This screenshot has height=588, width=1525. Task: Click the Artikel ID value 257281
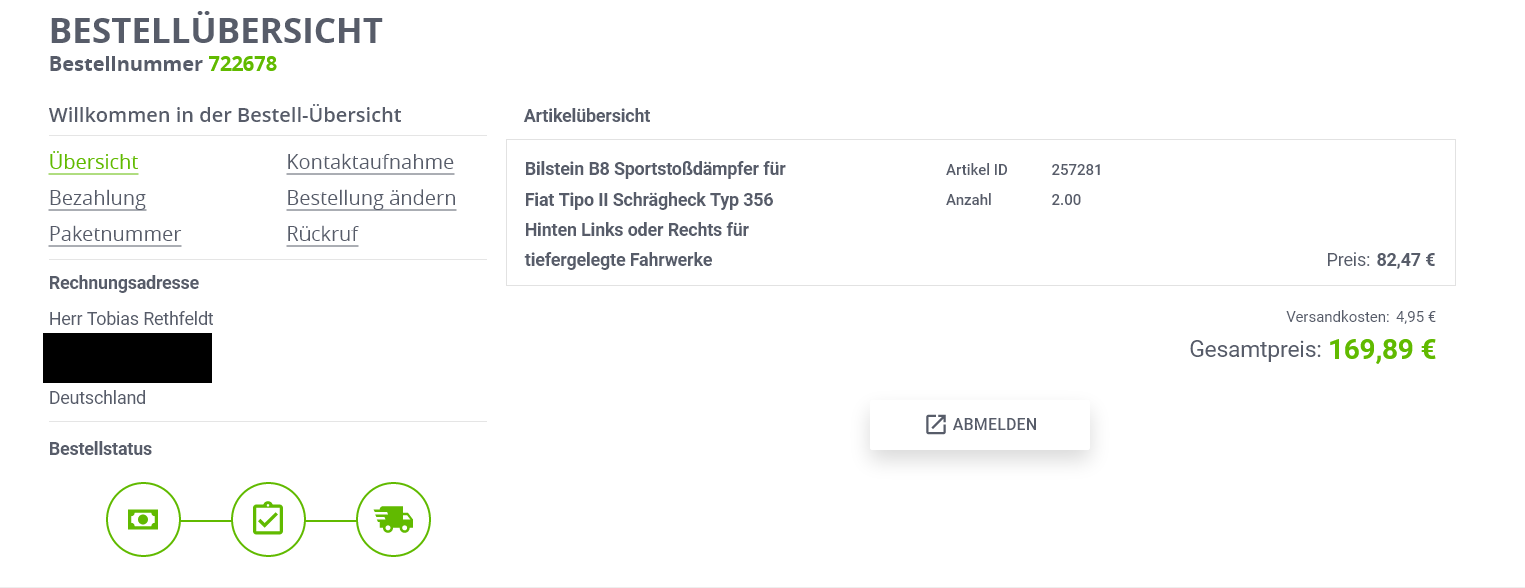point(1076,170)
